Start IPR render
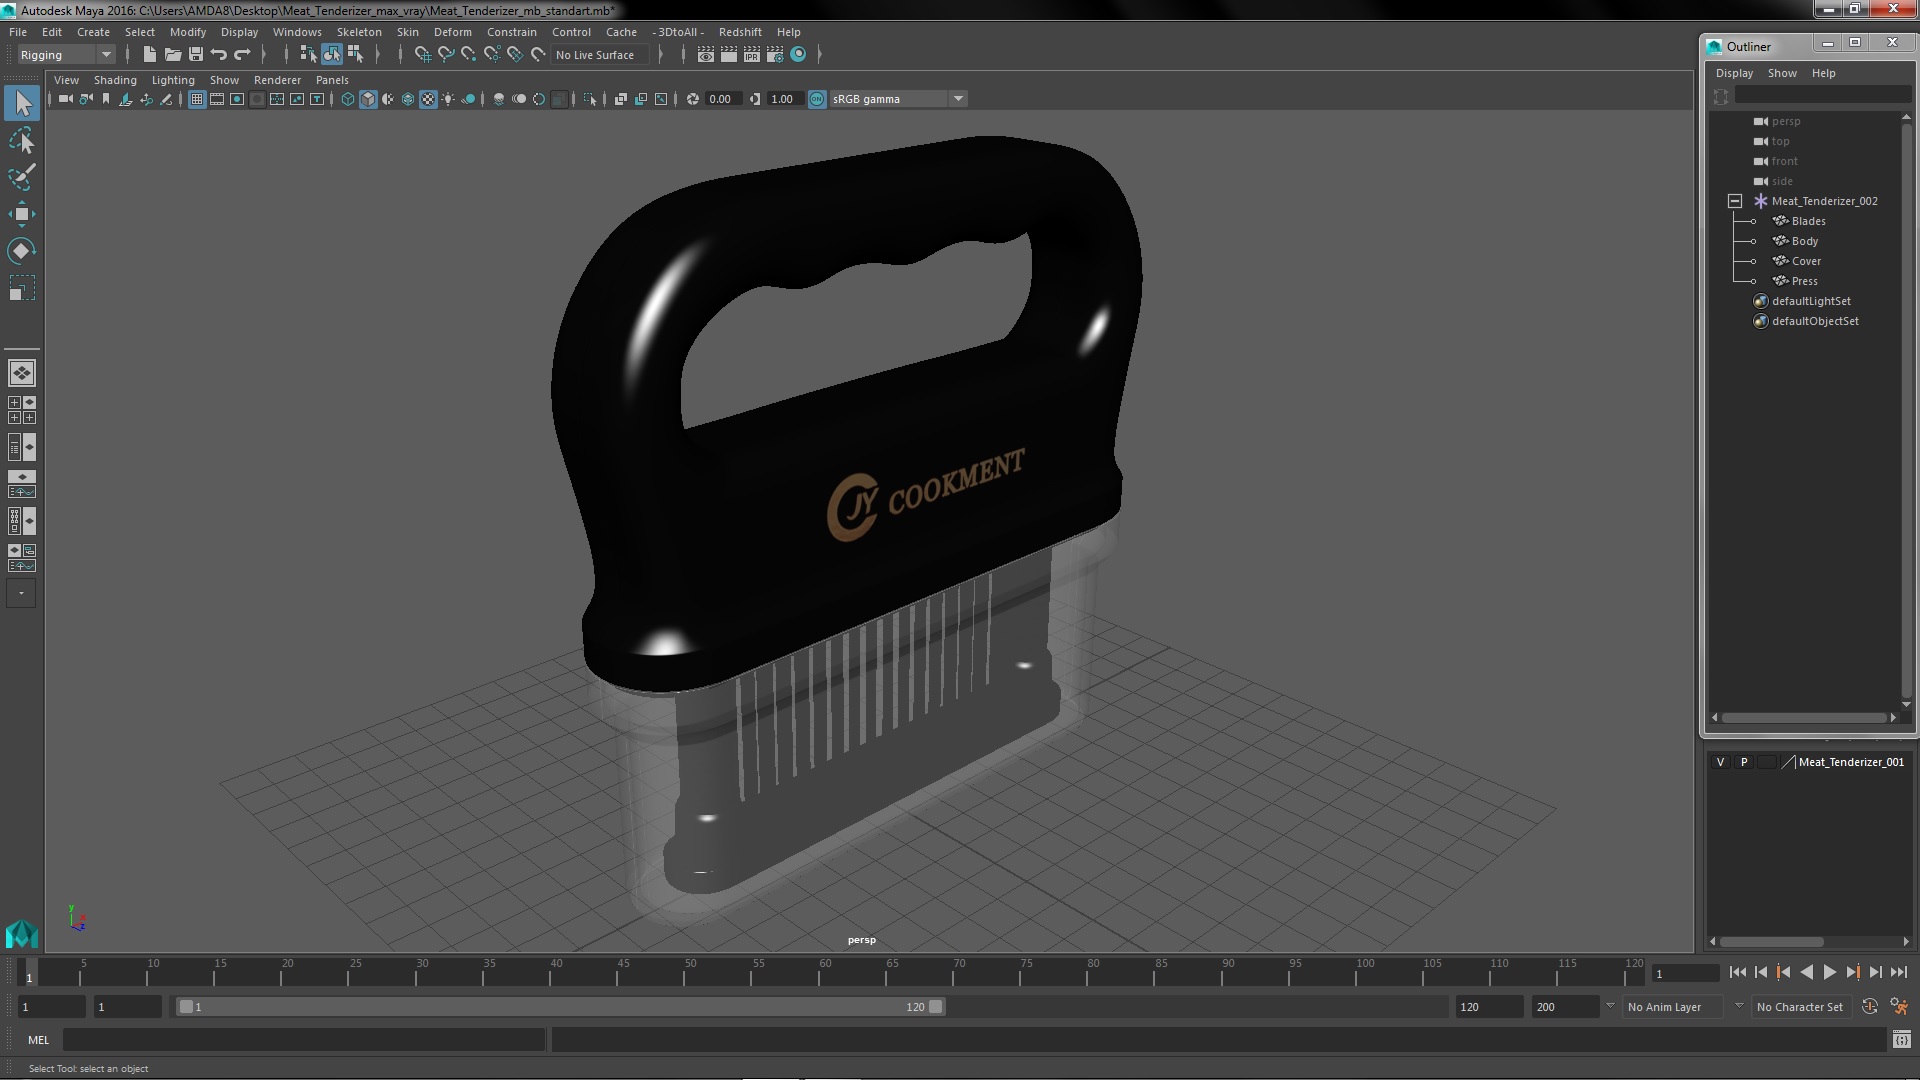This screenshot has width=1920, height=1080. tap(752, 55)
